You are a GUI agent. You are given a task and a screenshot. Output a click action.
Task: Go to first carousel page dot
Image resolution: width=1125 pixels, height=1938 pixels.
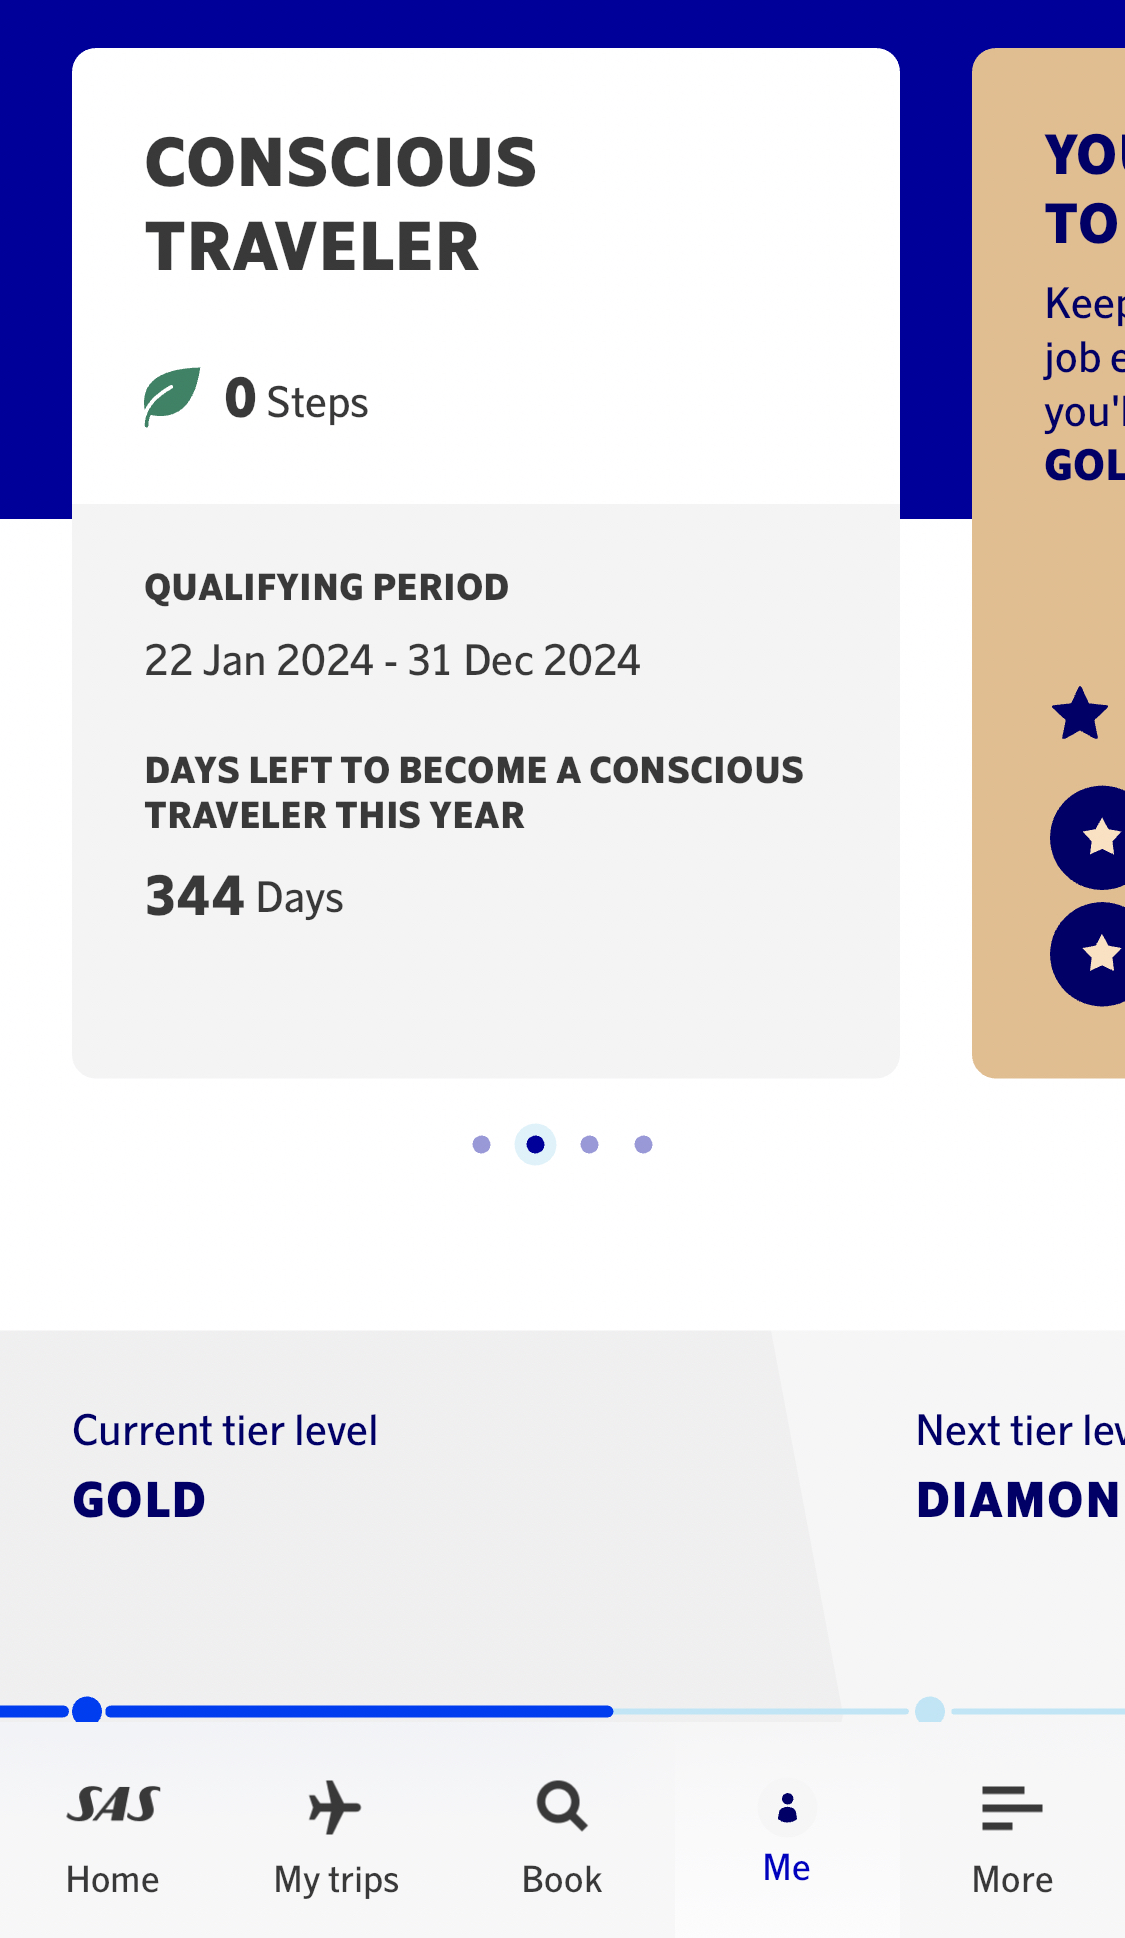click(x=481, y=1144)
